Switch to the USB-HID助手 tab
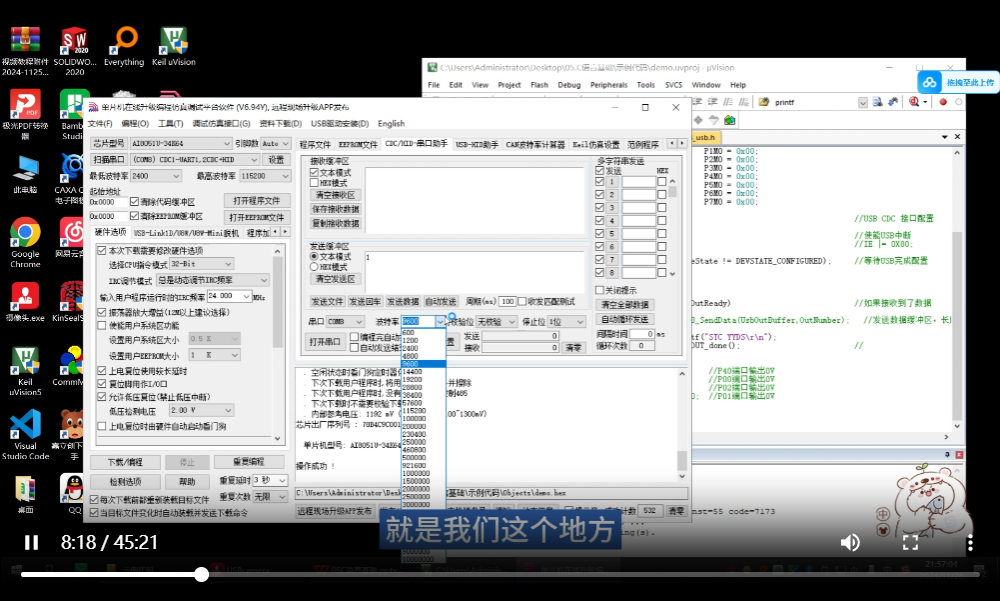This screenshot has width=1000, height=601. 476,145
